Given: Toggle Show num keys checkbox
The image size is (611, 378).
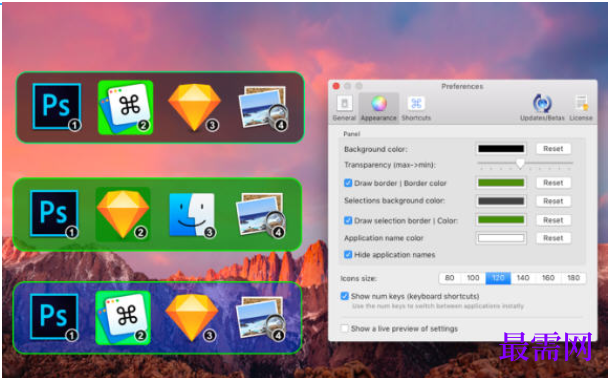Looking at the screenshot, I should click(344, 296).
